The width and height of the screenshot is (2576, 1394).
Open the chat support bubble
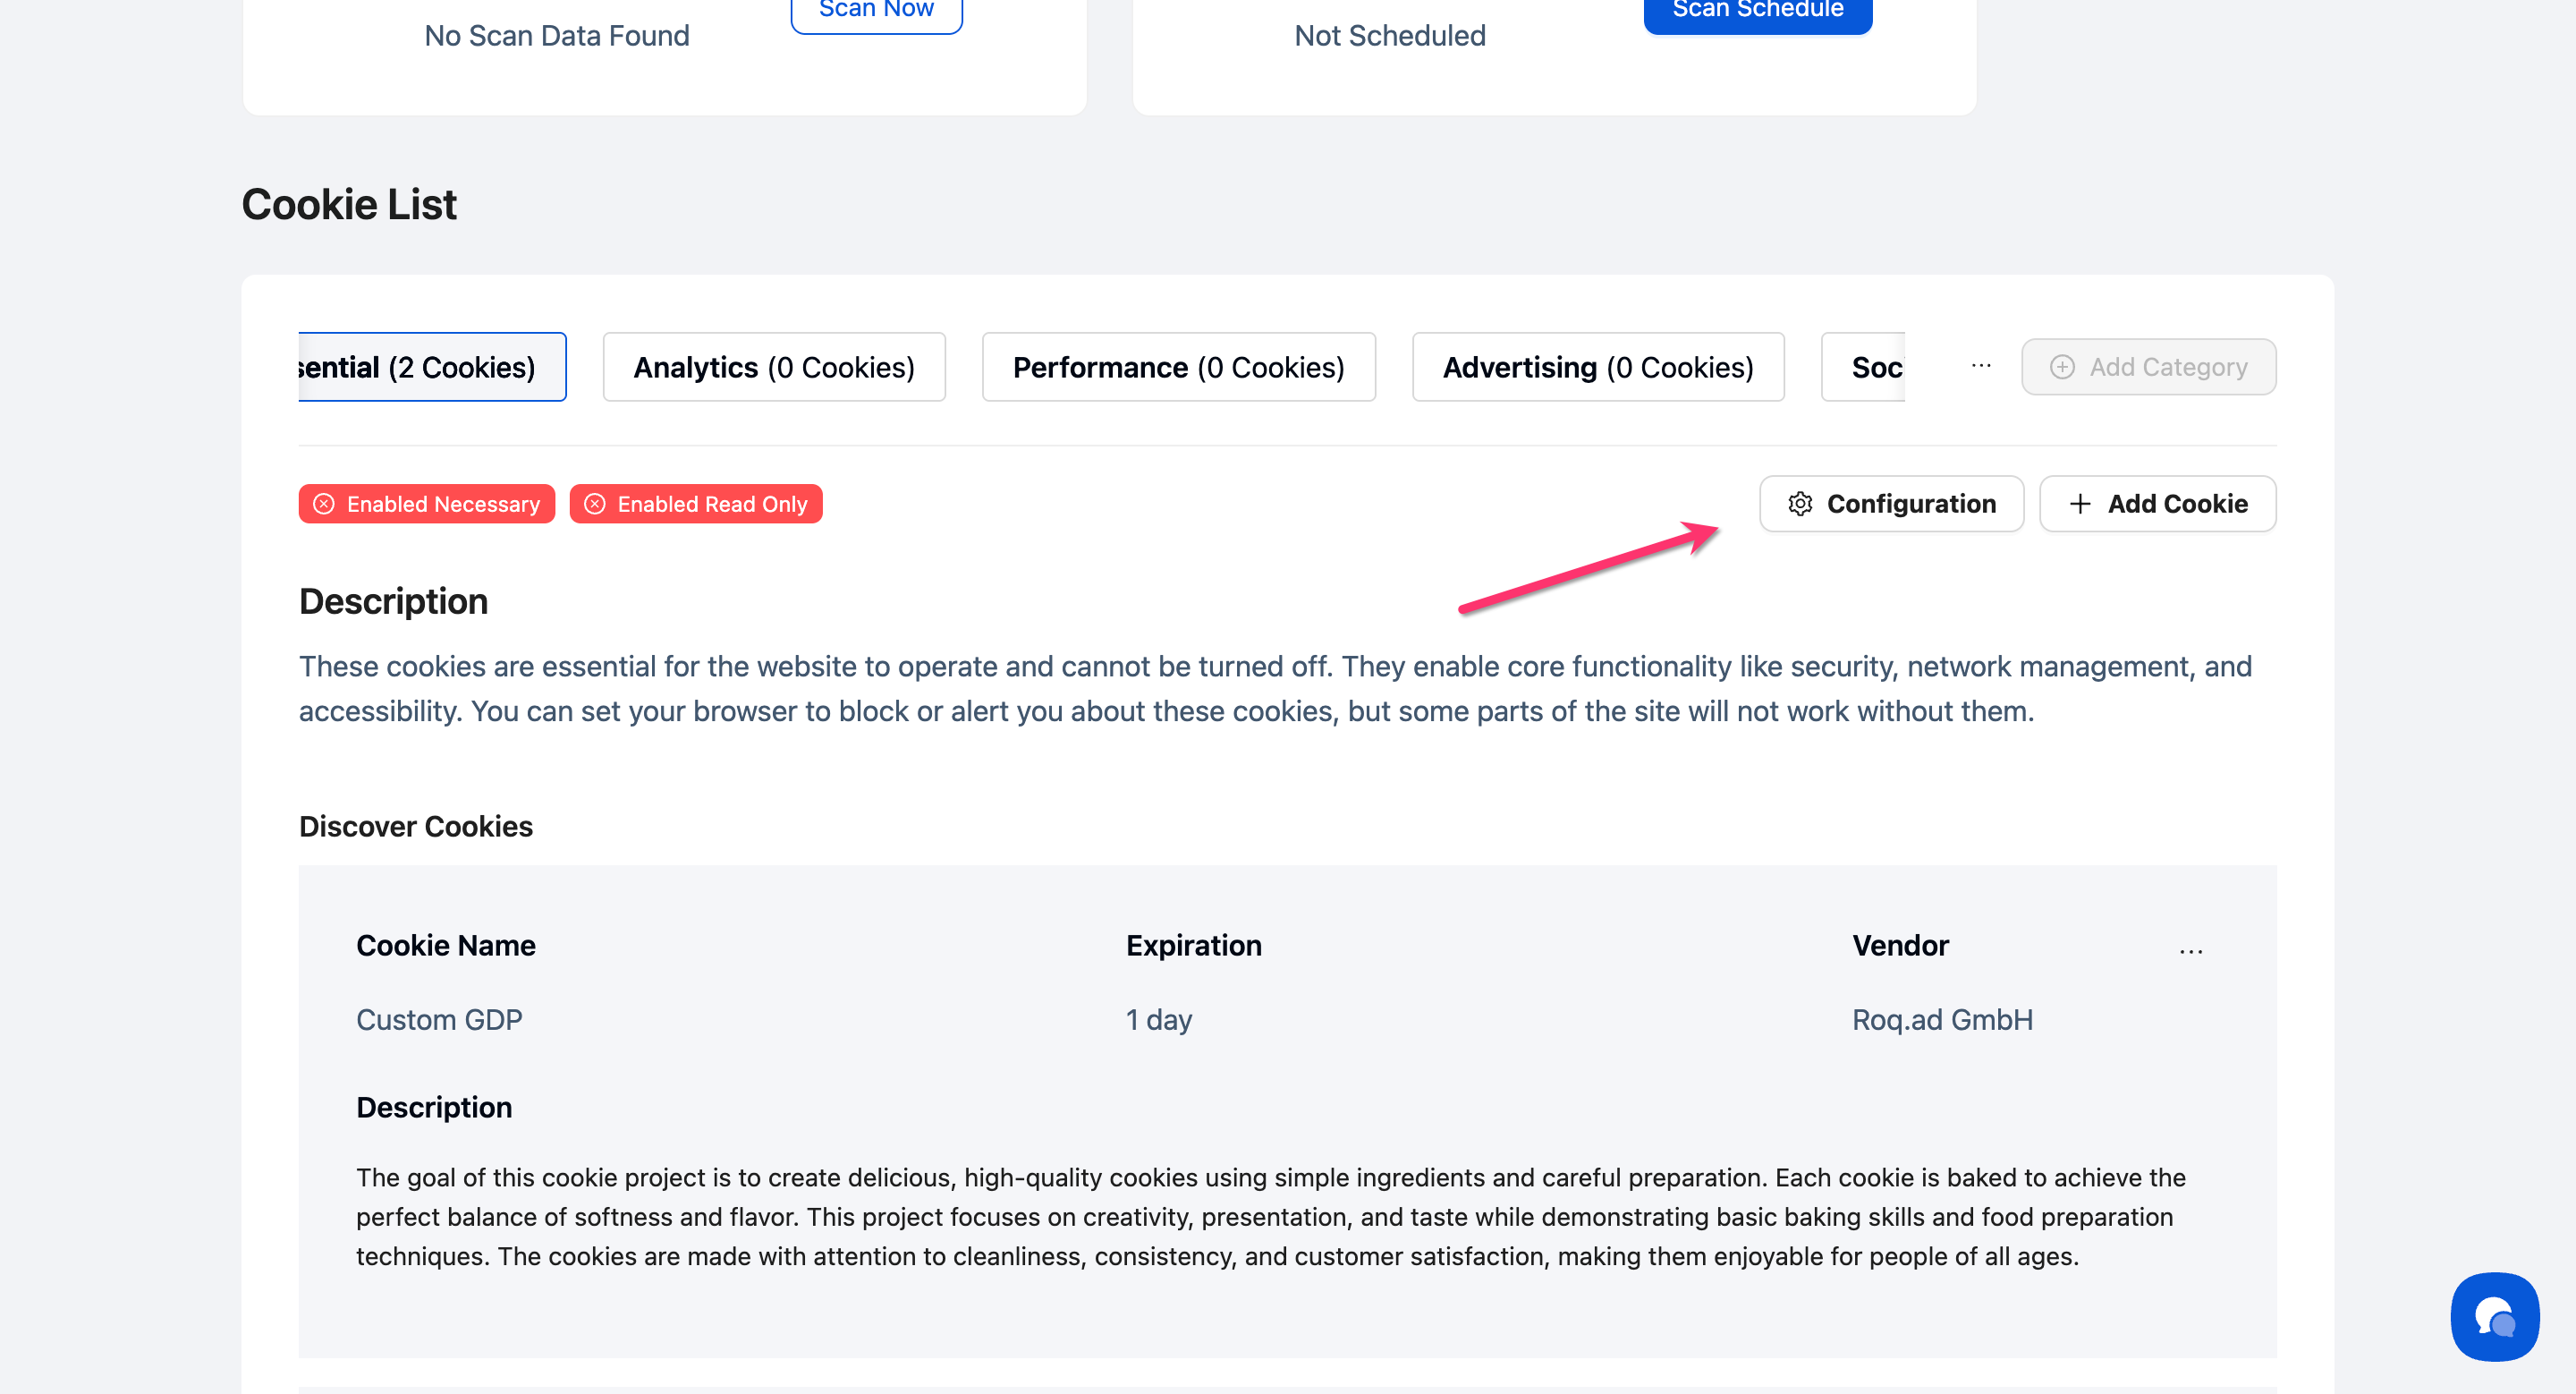pyautogui.click(x=2494, y=1317)
